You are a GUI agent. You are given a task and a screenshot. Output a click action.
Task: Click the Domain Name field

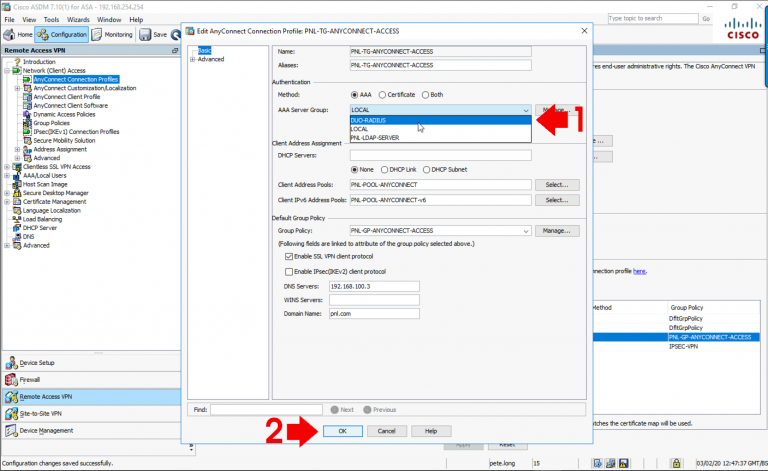[x=374, y=314]
